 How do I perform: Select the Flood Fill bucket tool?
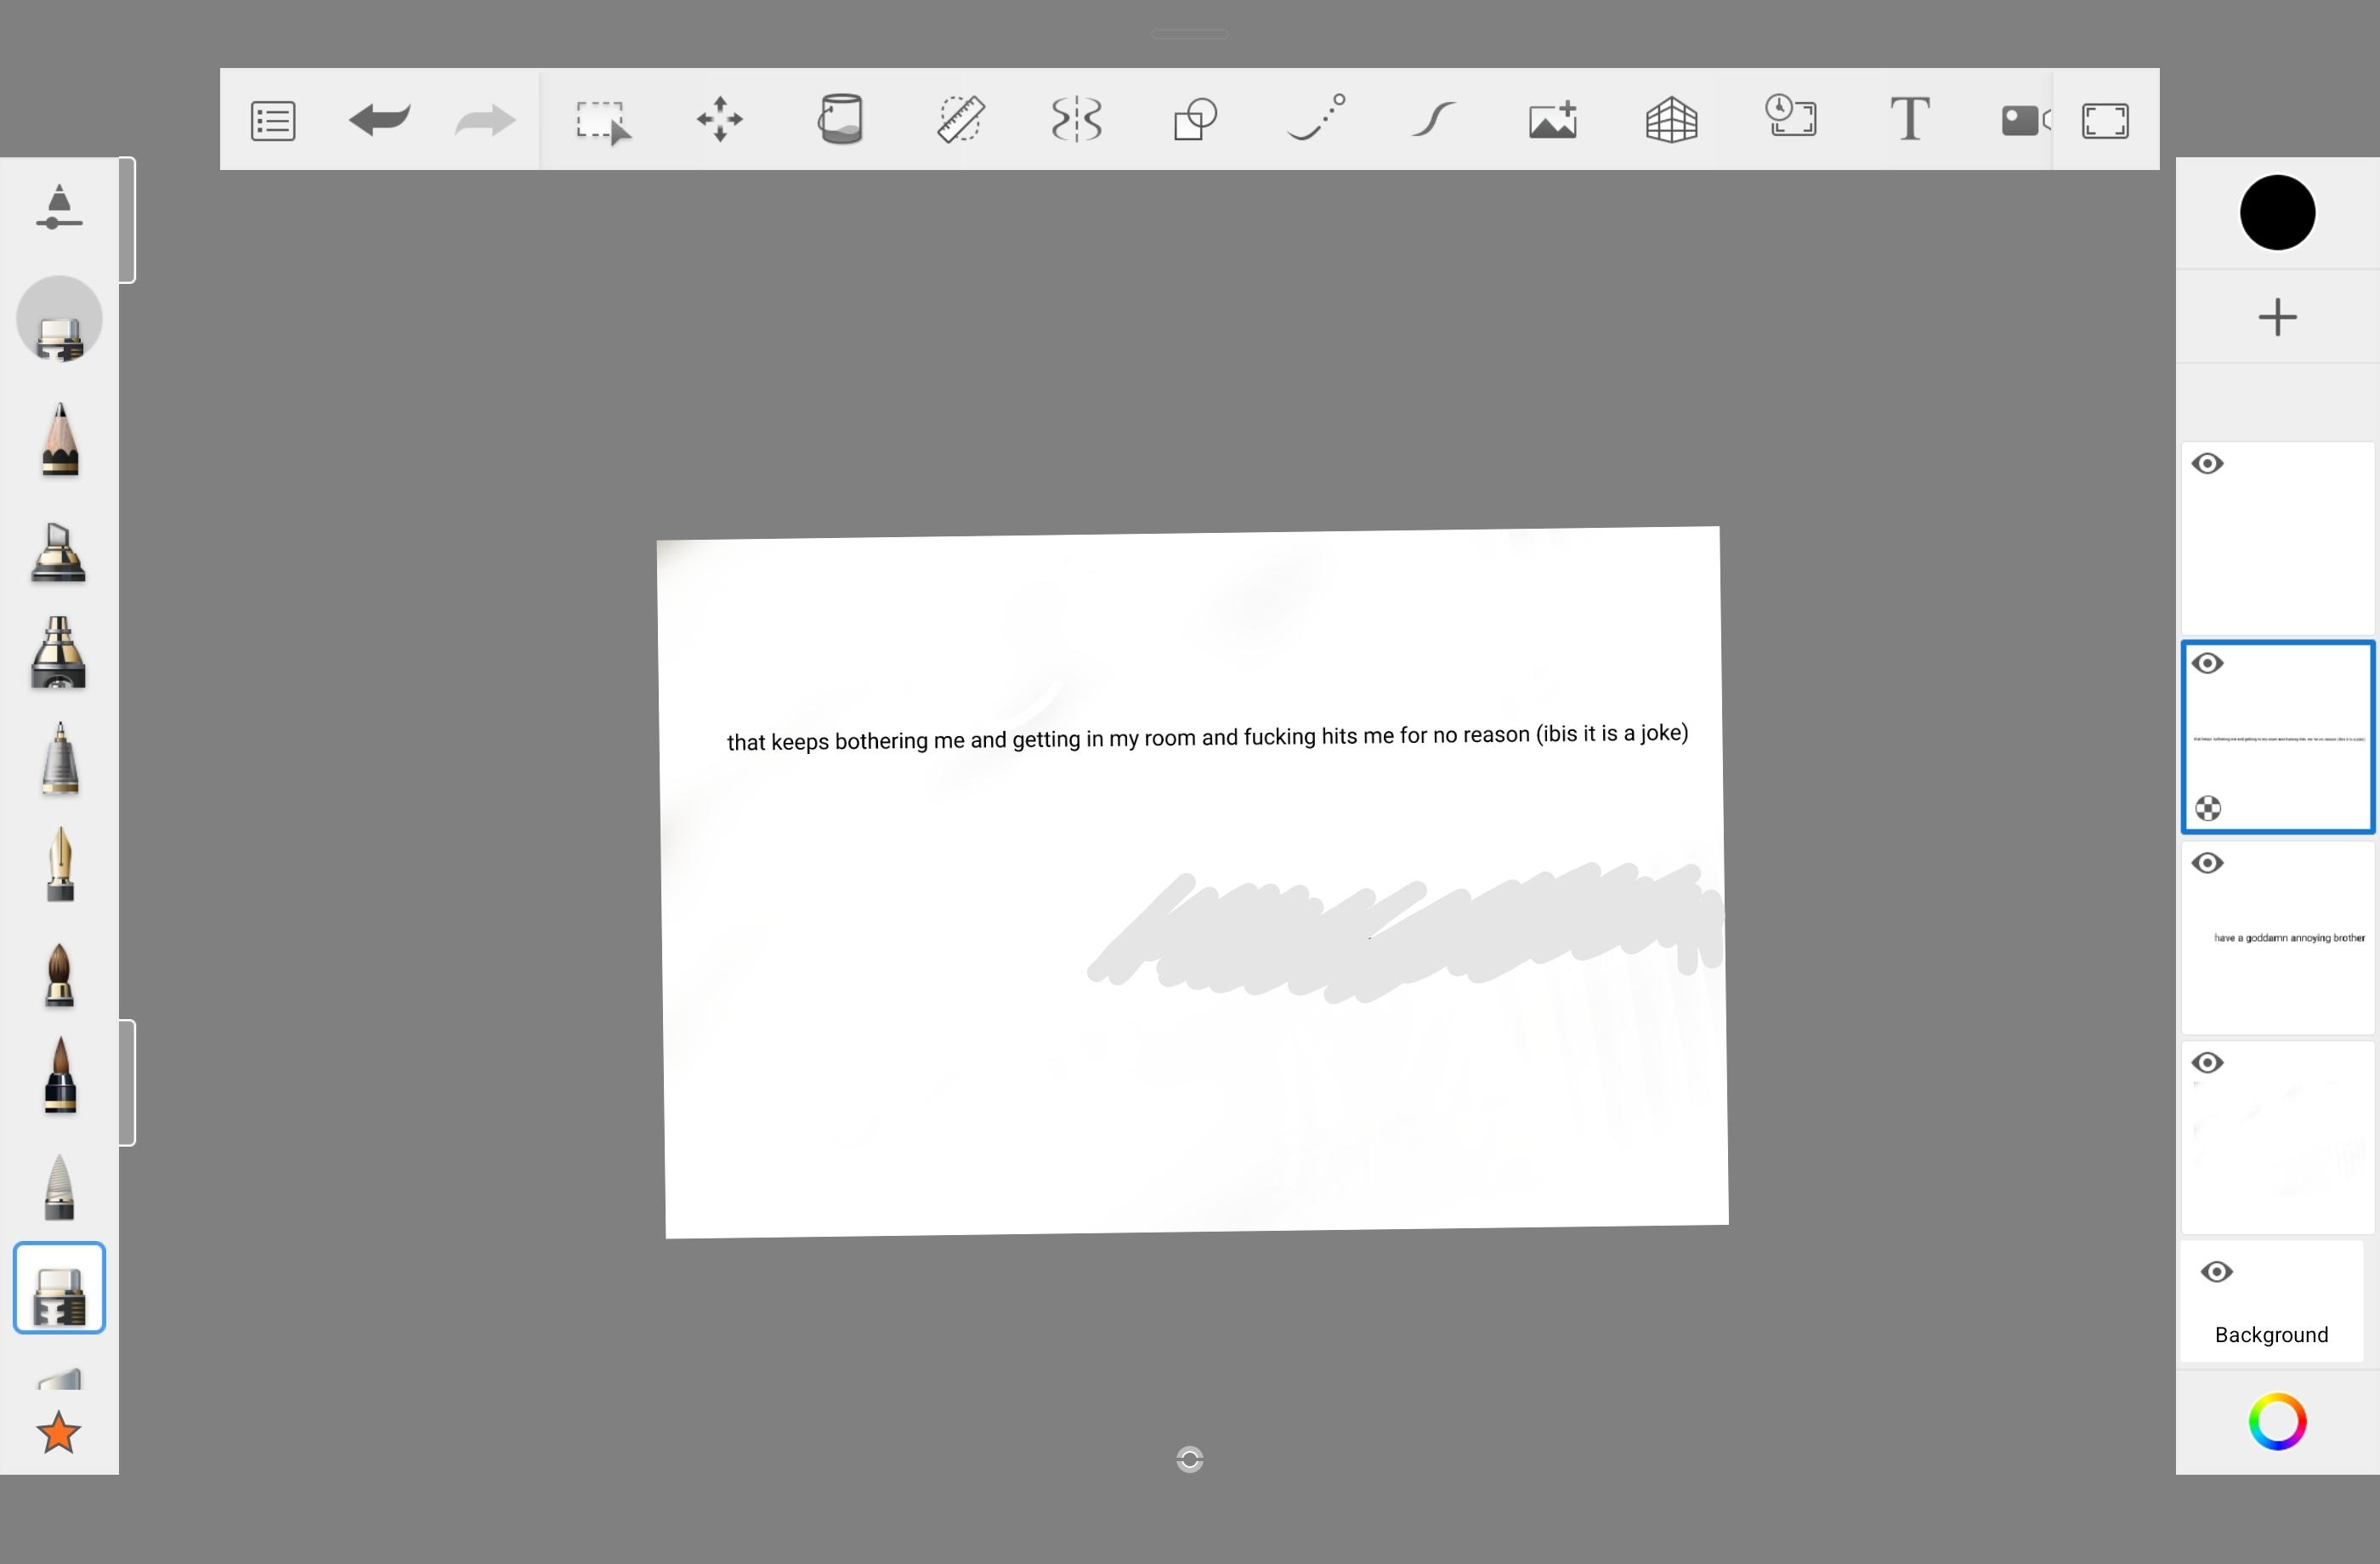[x=840, y=119]
